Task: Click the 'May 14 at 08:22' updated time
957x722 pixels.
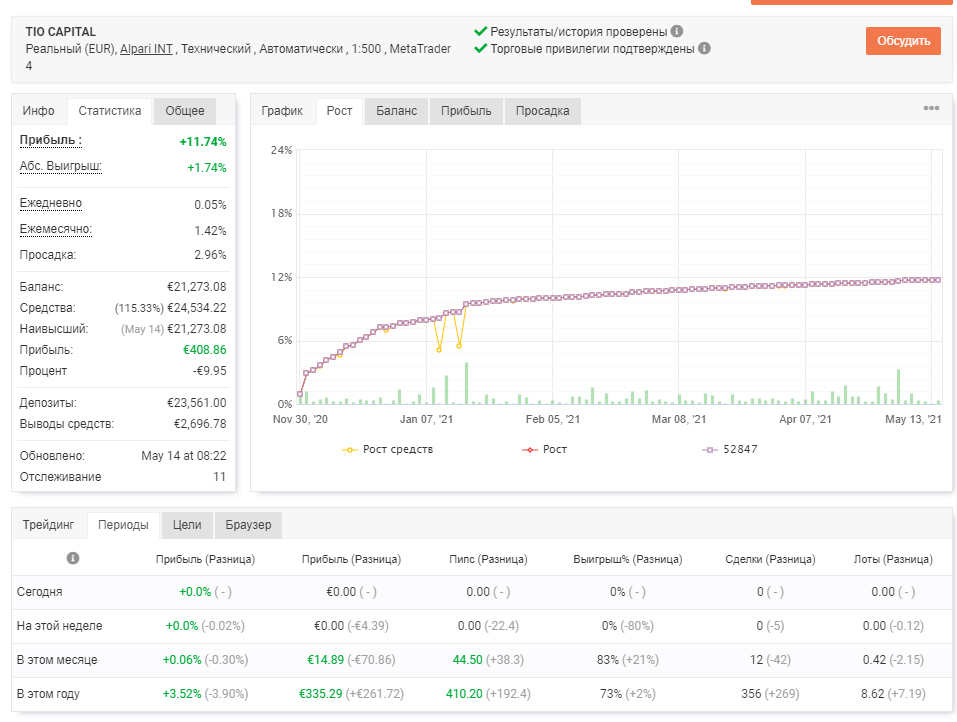Action: (184, 457)
